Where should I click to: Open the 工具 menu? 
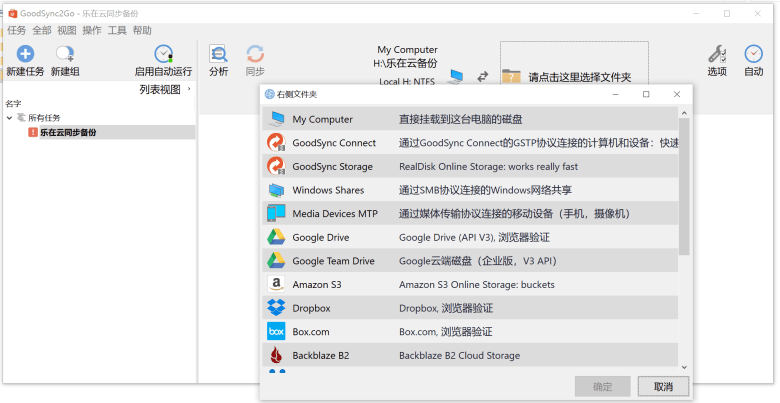pyautogui.click(x=117, y=30)
